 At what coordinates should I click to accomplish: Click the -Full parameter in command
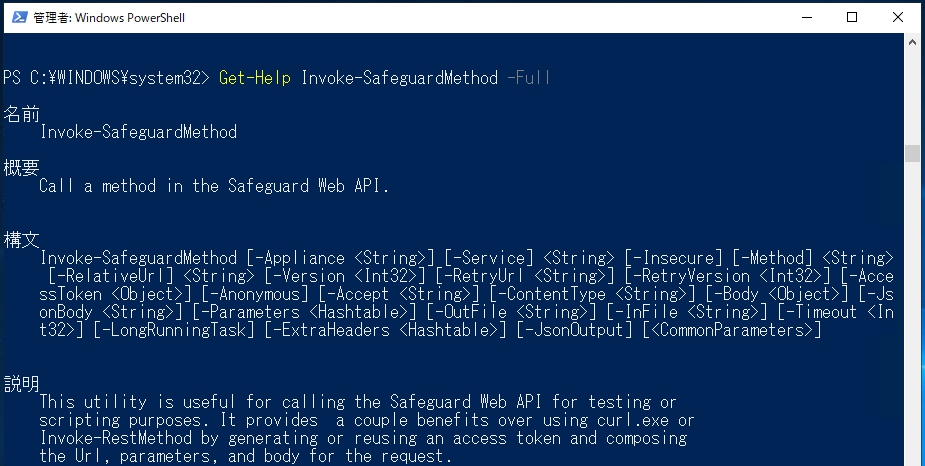[x=529, y=77]
